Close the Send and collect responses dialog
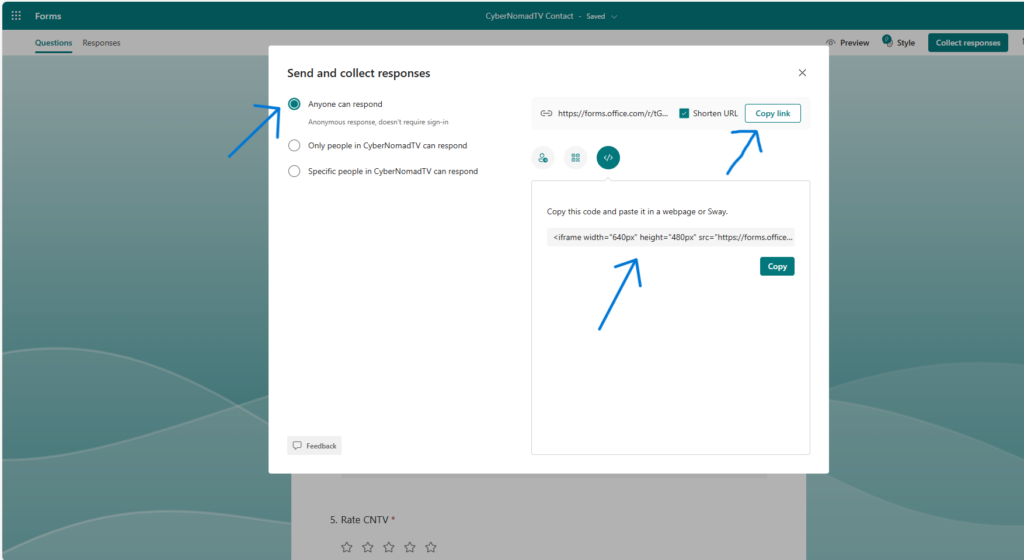The height and width of the screenshot is (560, 1024). pos(802,73)
